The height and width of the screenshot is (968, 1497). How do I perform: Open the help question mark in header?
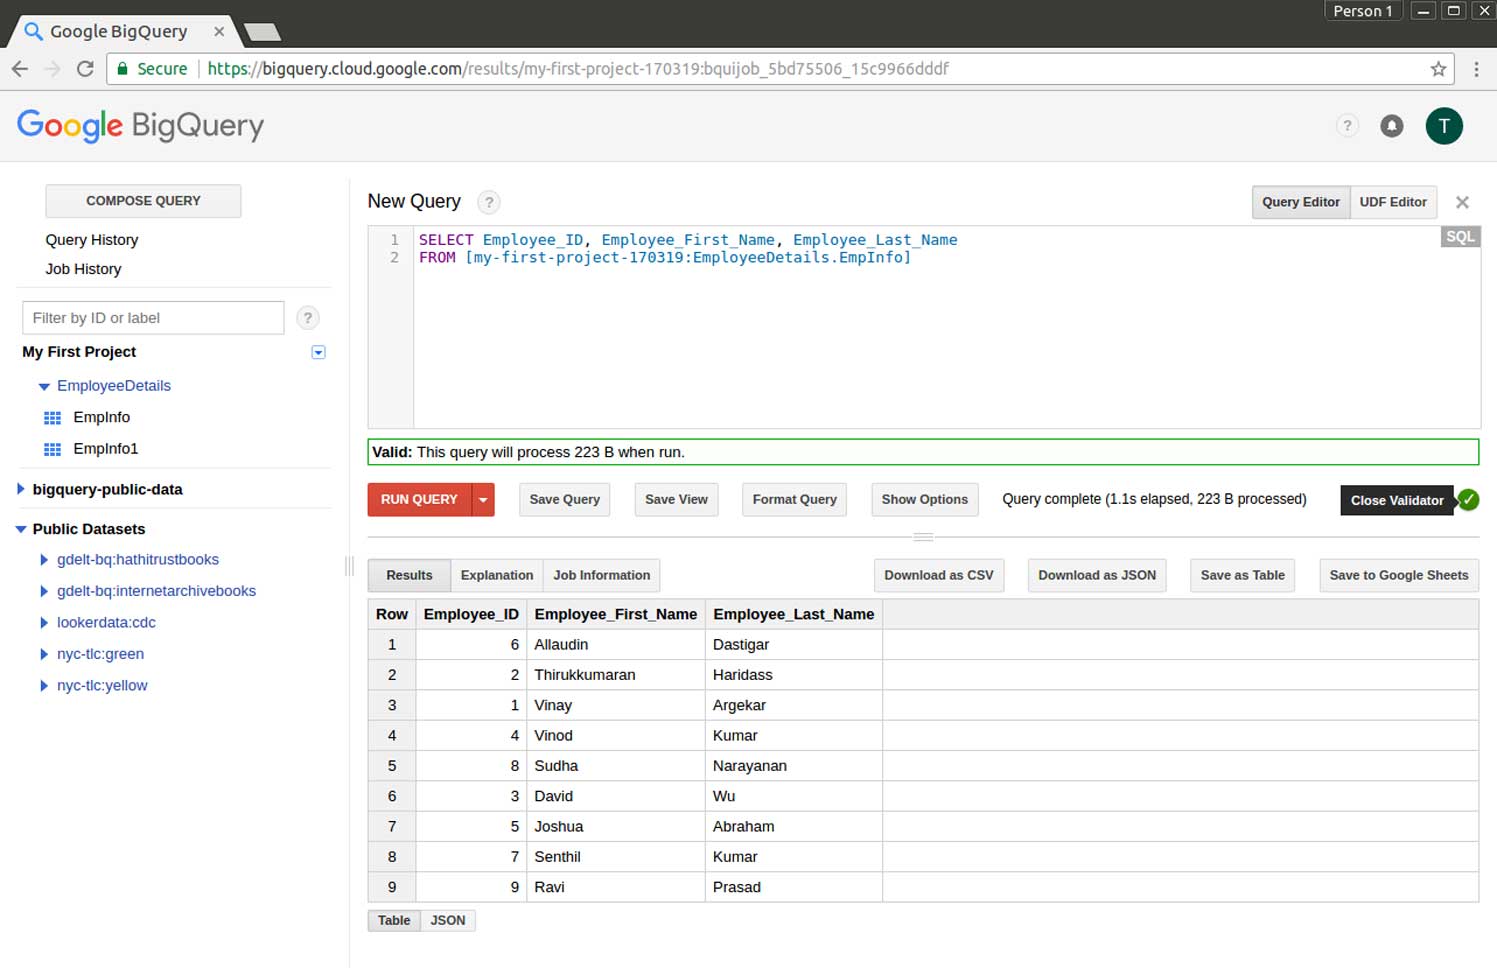pyautogui.click(x=1347, y=126)
